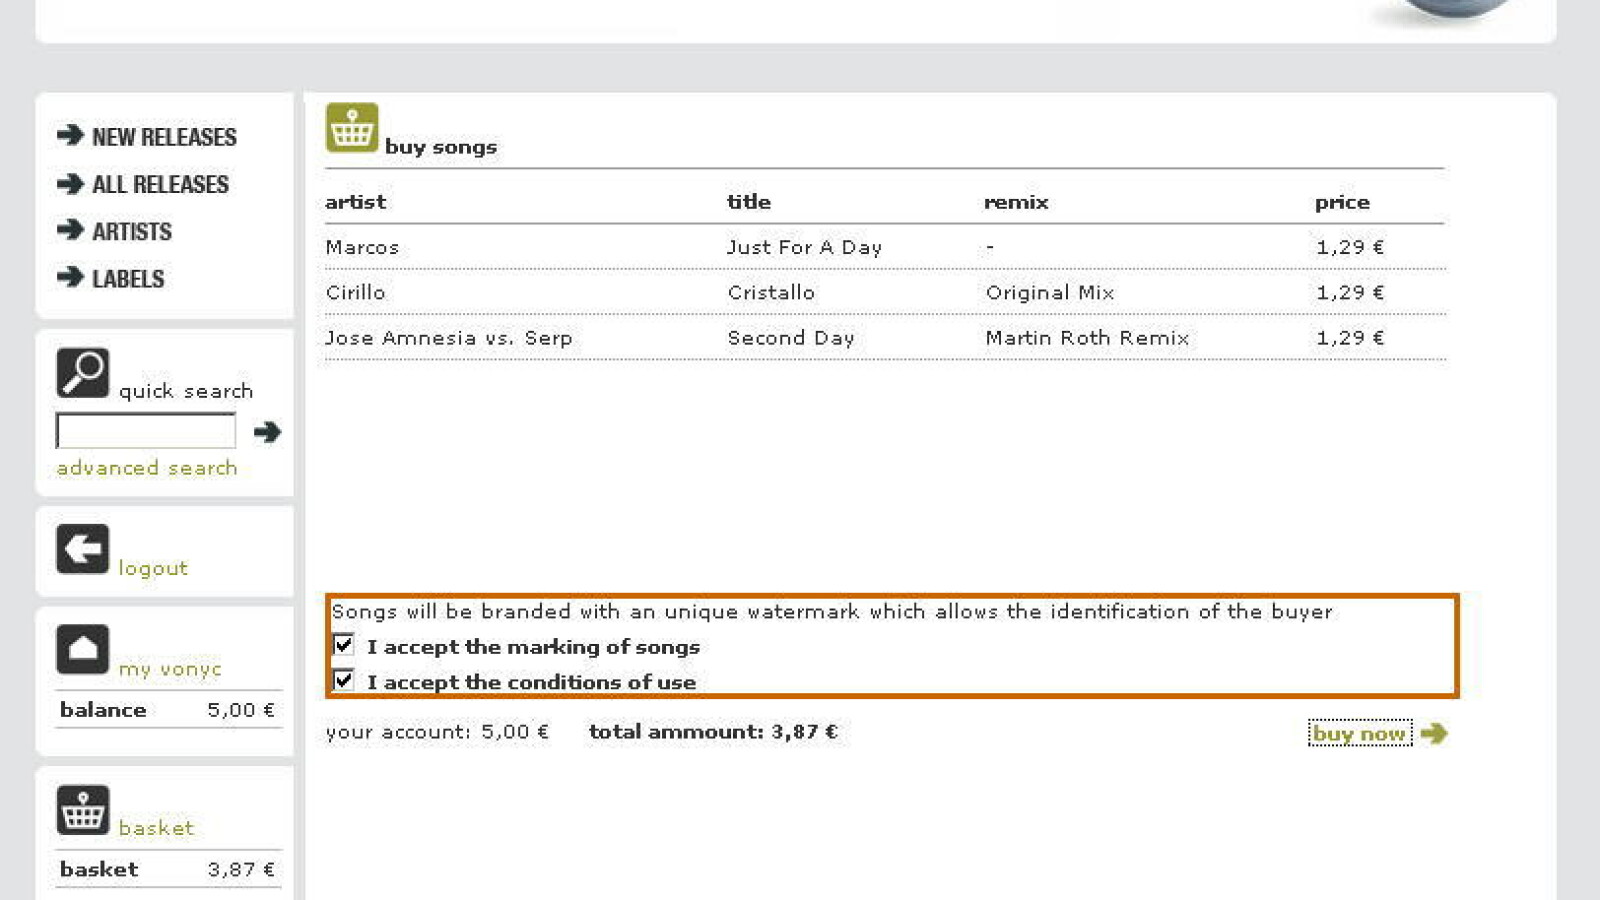Viewport: 1600px width, 900px height.
Task: Click the basket icon in sidebar
Action: (x=82, y=810)
